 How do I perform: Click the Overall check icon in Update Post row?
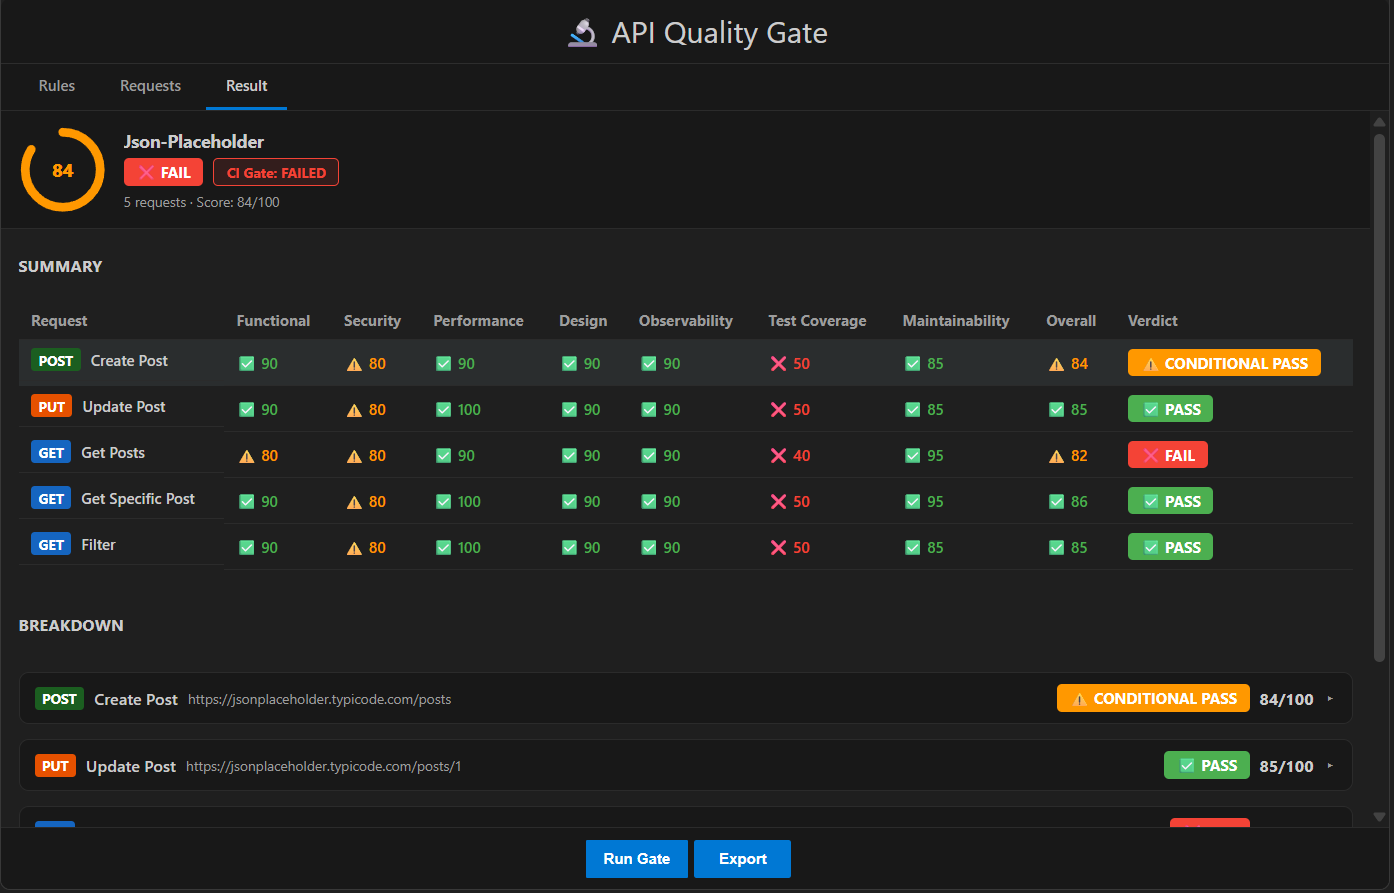click(1057, 410)
